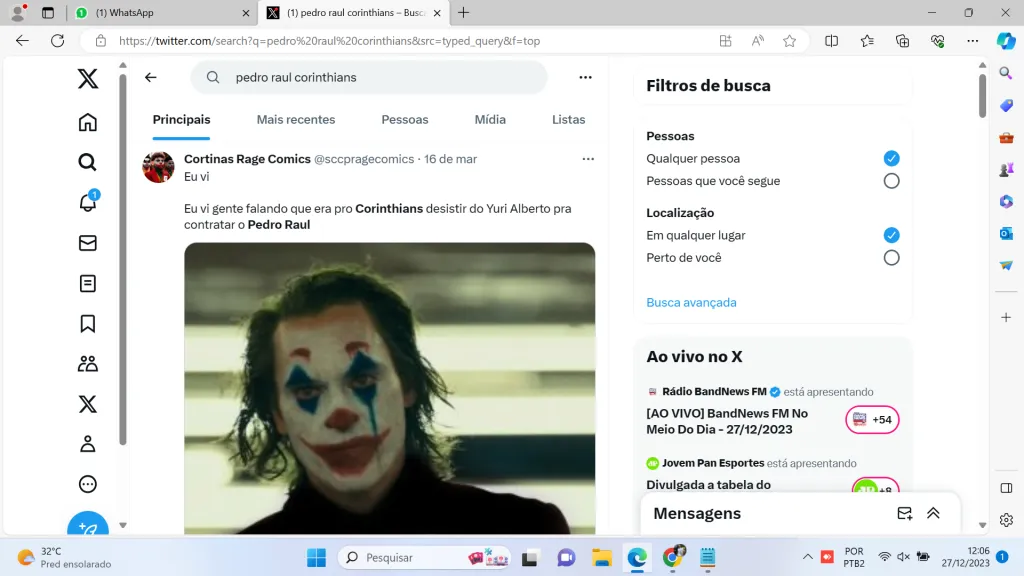Select 'Perto de você' location option

coord(891,258)
